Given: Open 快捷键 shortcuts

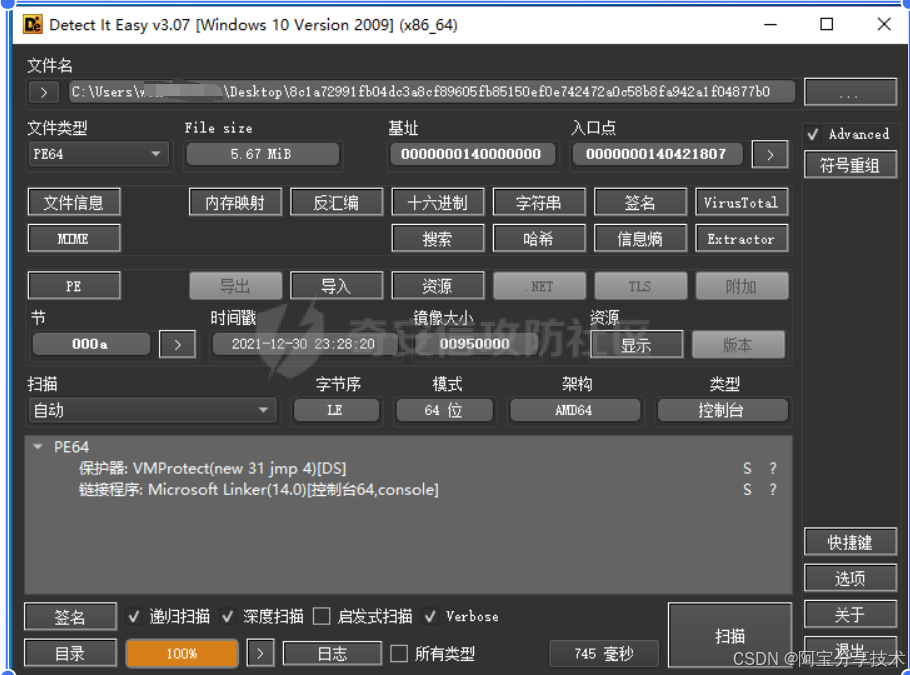Looking at the screenshot, I should (x=850, y=542).
